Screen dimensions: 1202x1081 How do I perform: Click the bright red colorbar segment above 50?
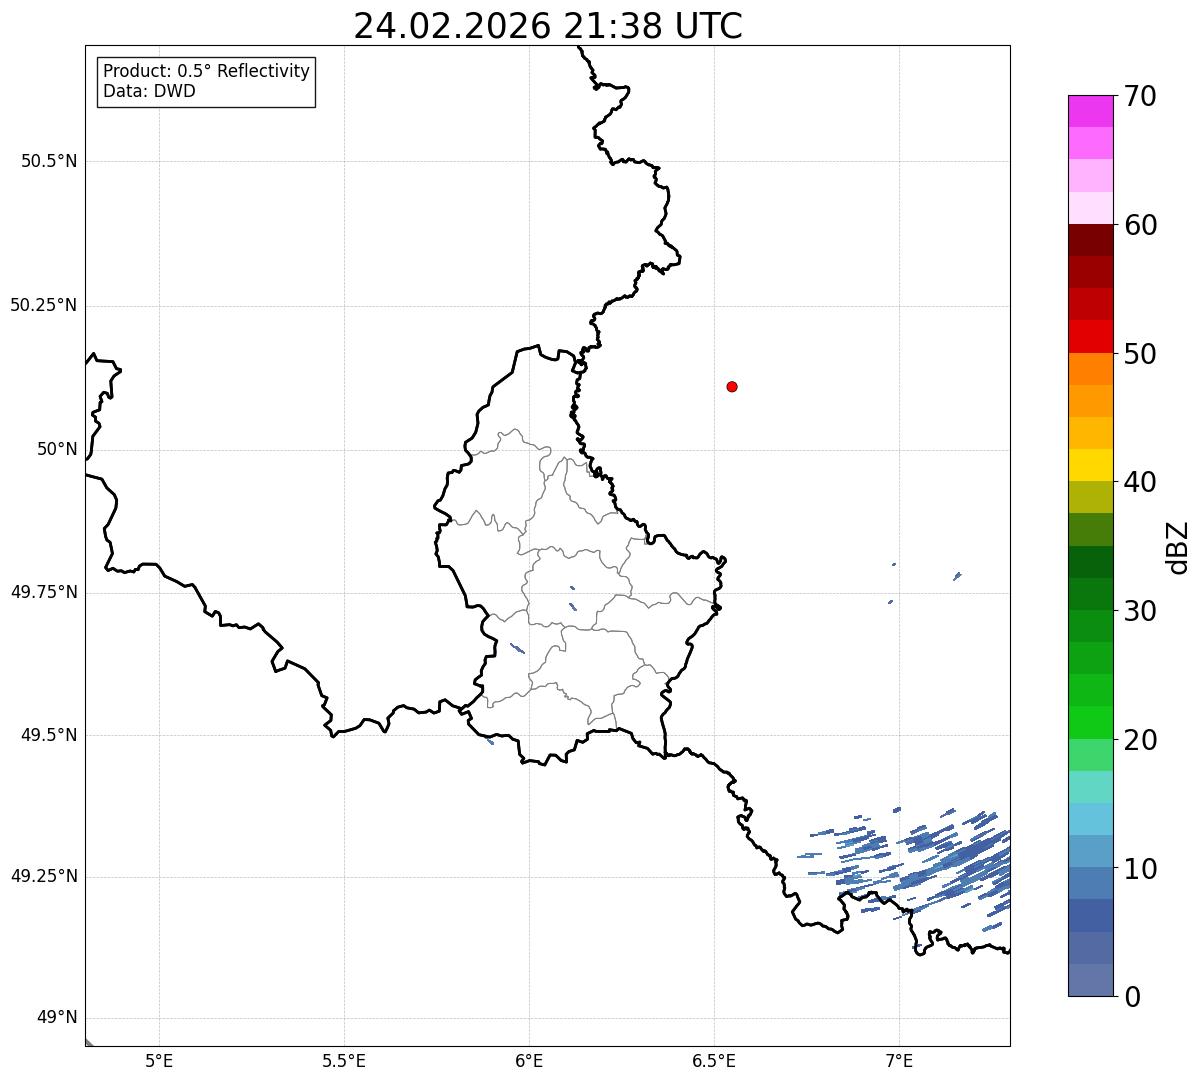[1090, 336]
